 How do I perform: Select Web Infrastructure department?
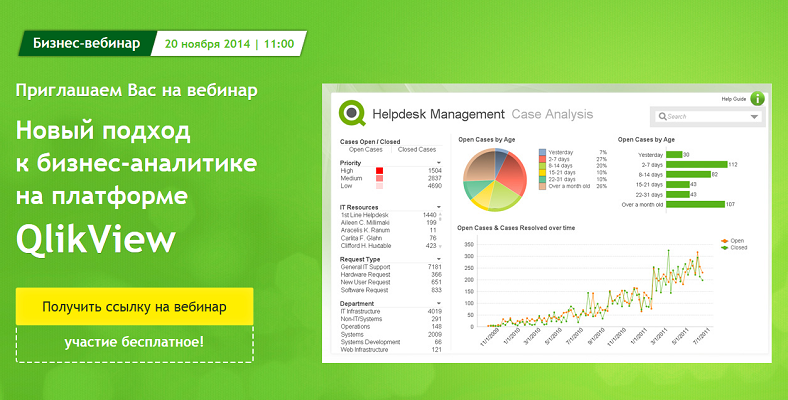(391, 350)
